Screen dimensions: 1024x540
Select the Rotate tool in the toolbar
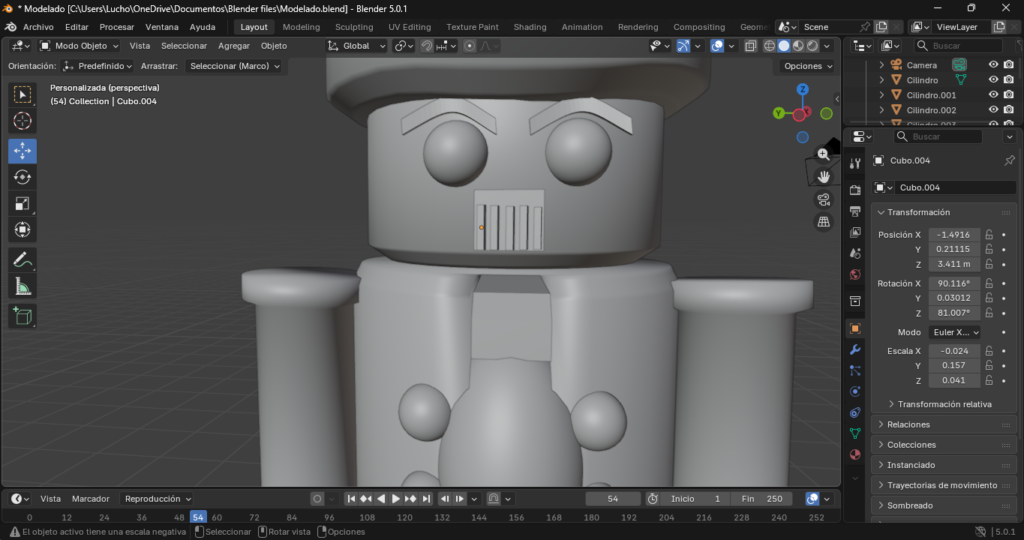point(23,177)
